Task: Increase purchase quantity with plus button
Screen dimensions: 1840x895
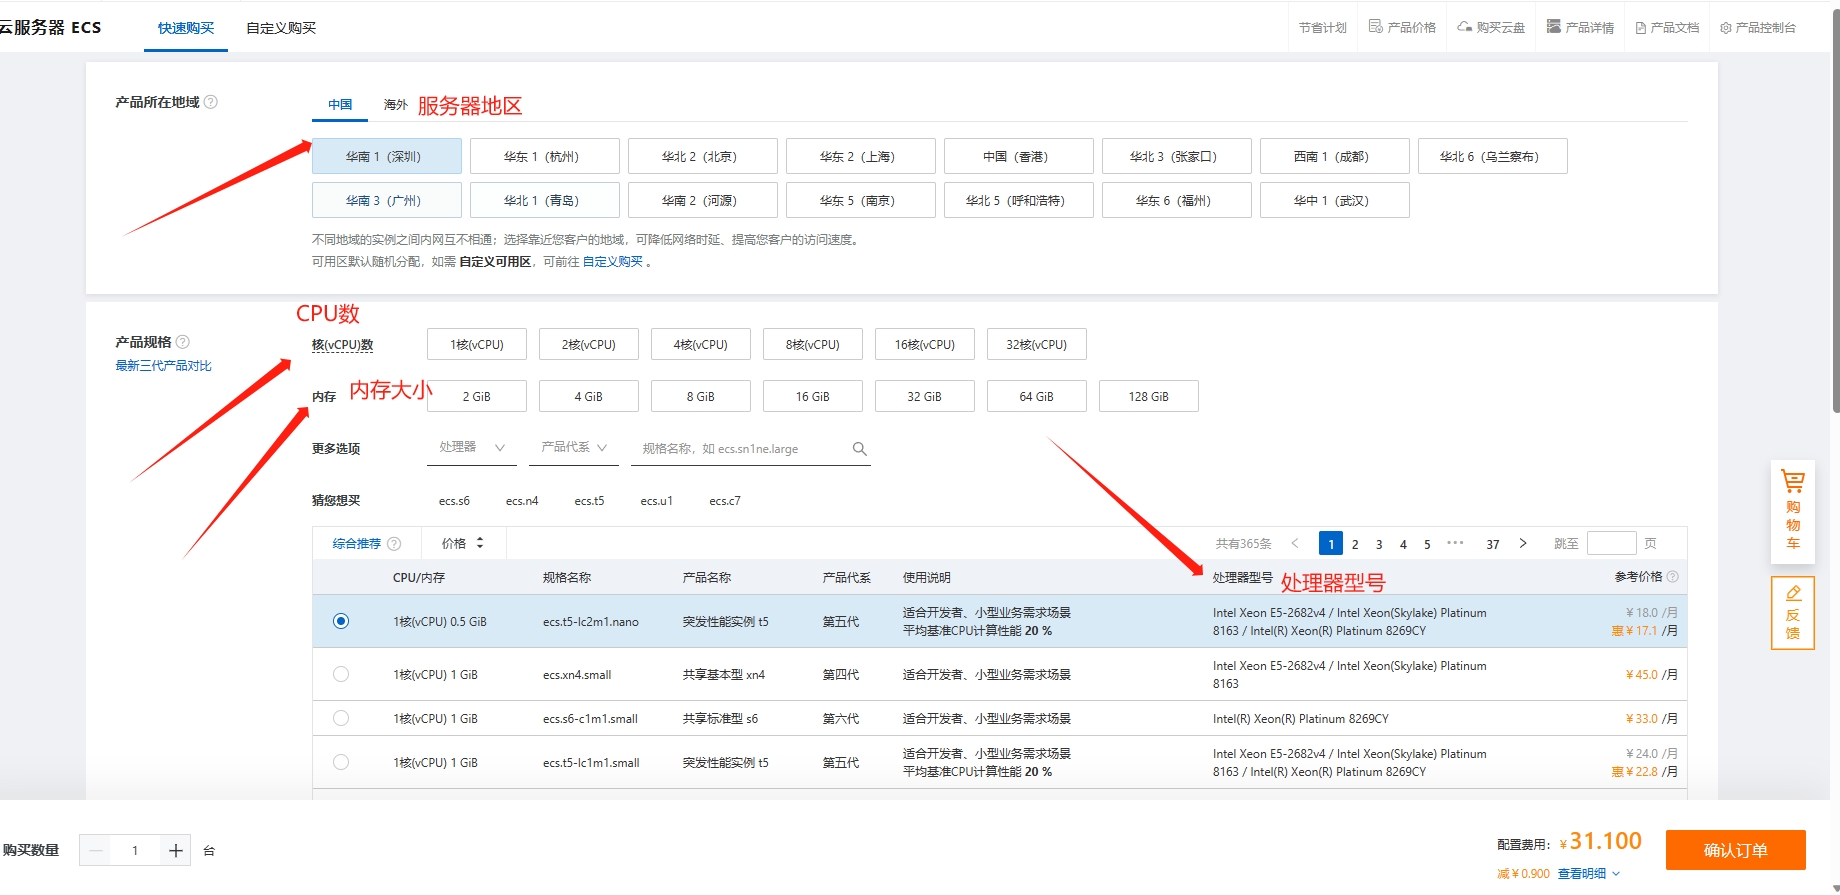Action: (x=176, y=851)
